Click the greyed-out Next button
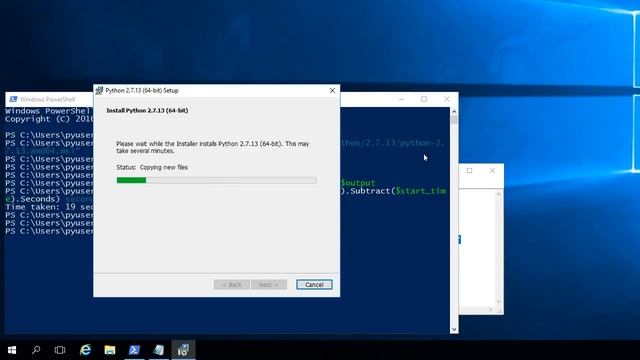Screen dimensions: 640x360 (x=269, y=284)
